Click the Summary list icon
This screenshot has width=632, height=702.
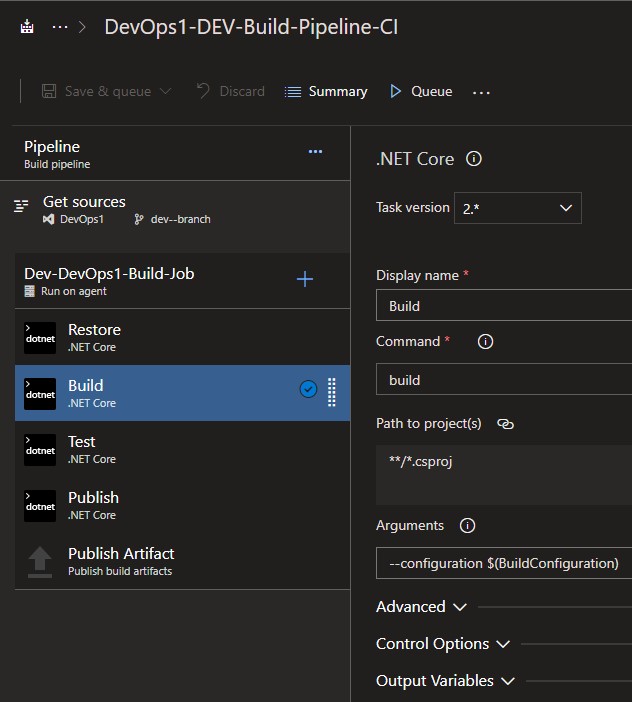(x=293, y=92)
